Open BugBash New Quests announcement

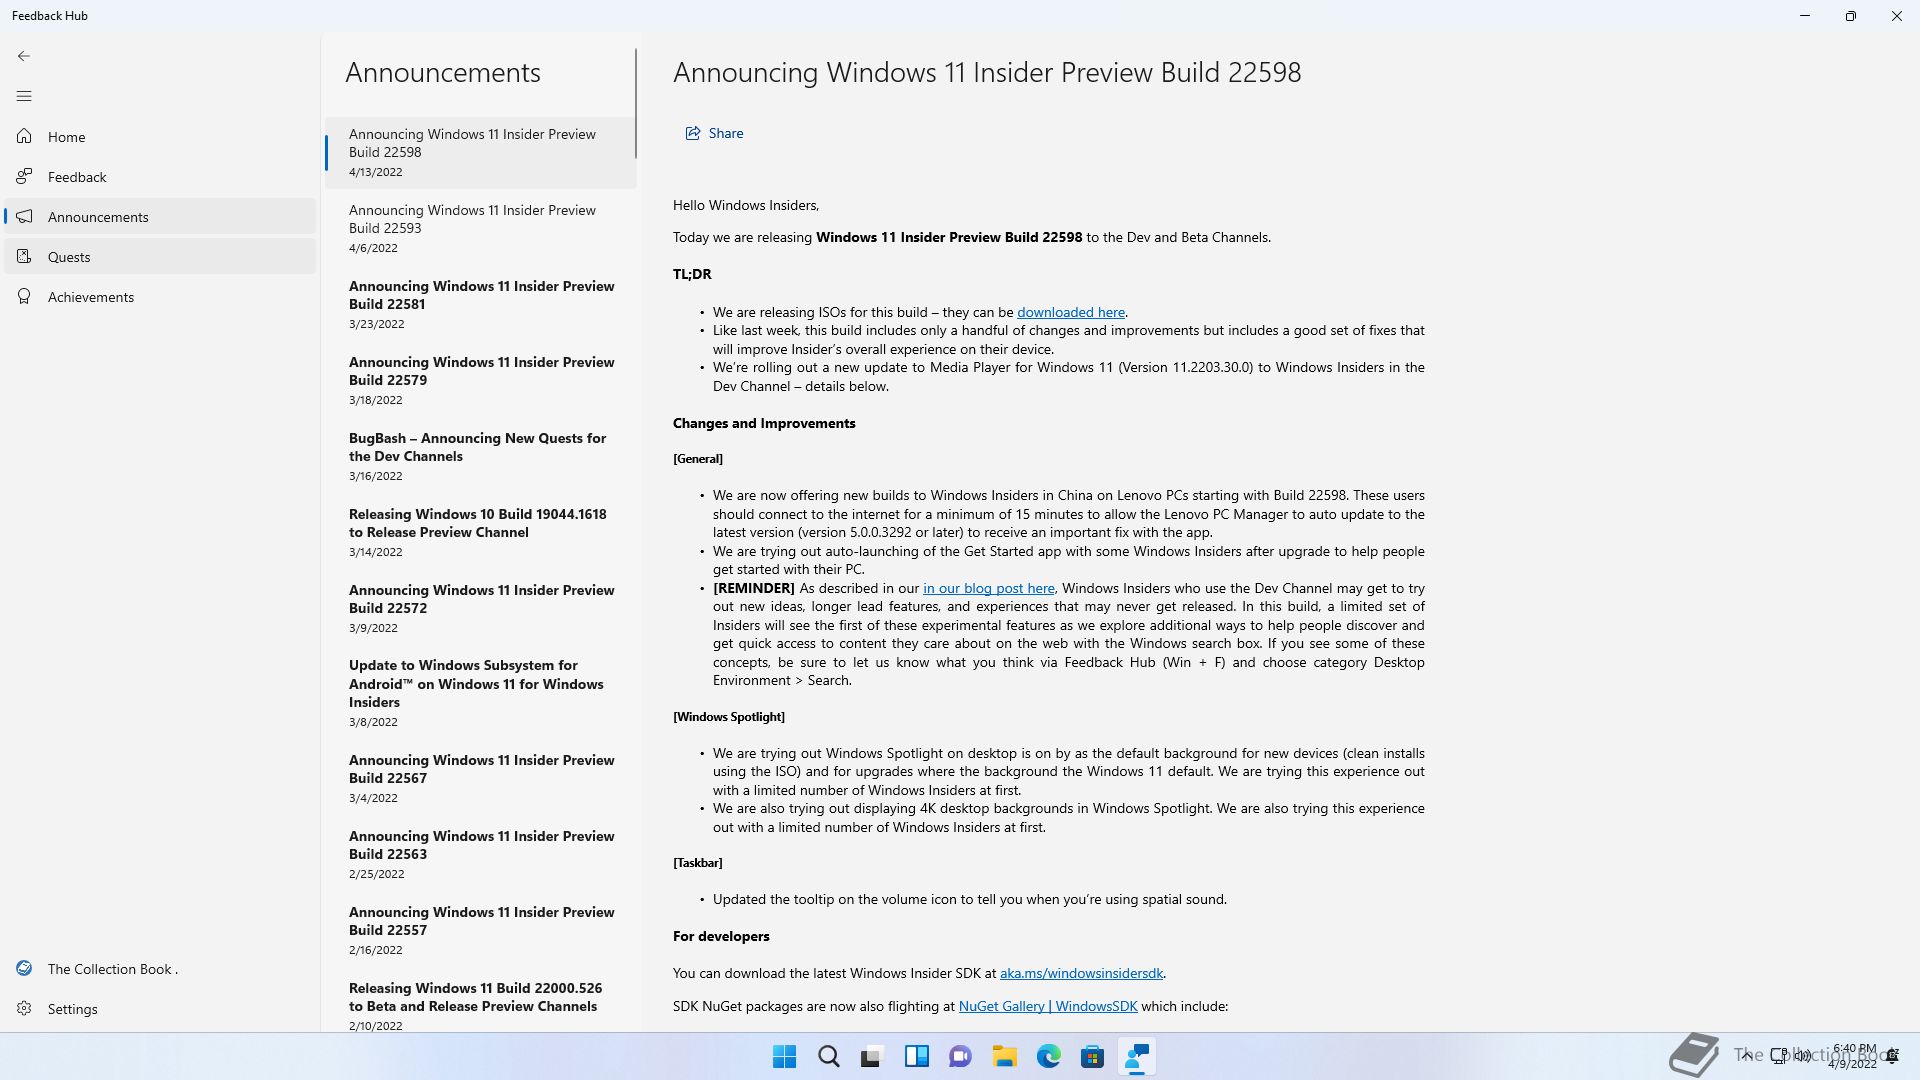[x=481, y=456]
